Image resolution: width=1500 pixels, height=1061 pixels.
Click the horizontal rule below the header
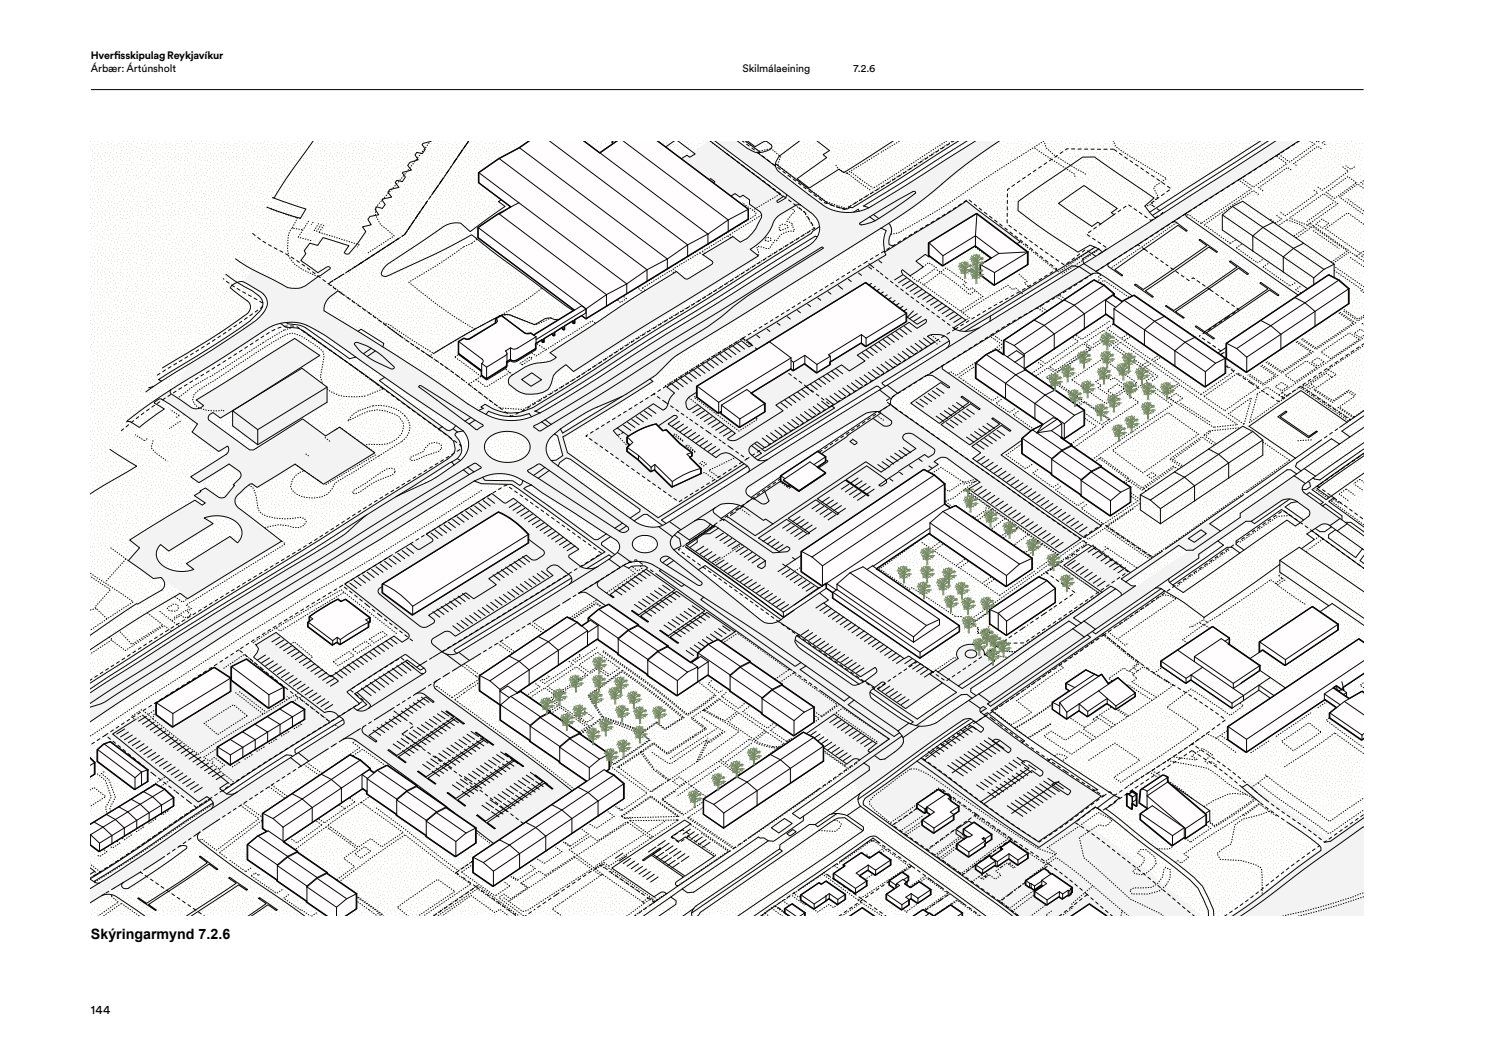pos(726,90)
